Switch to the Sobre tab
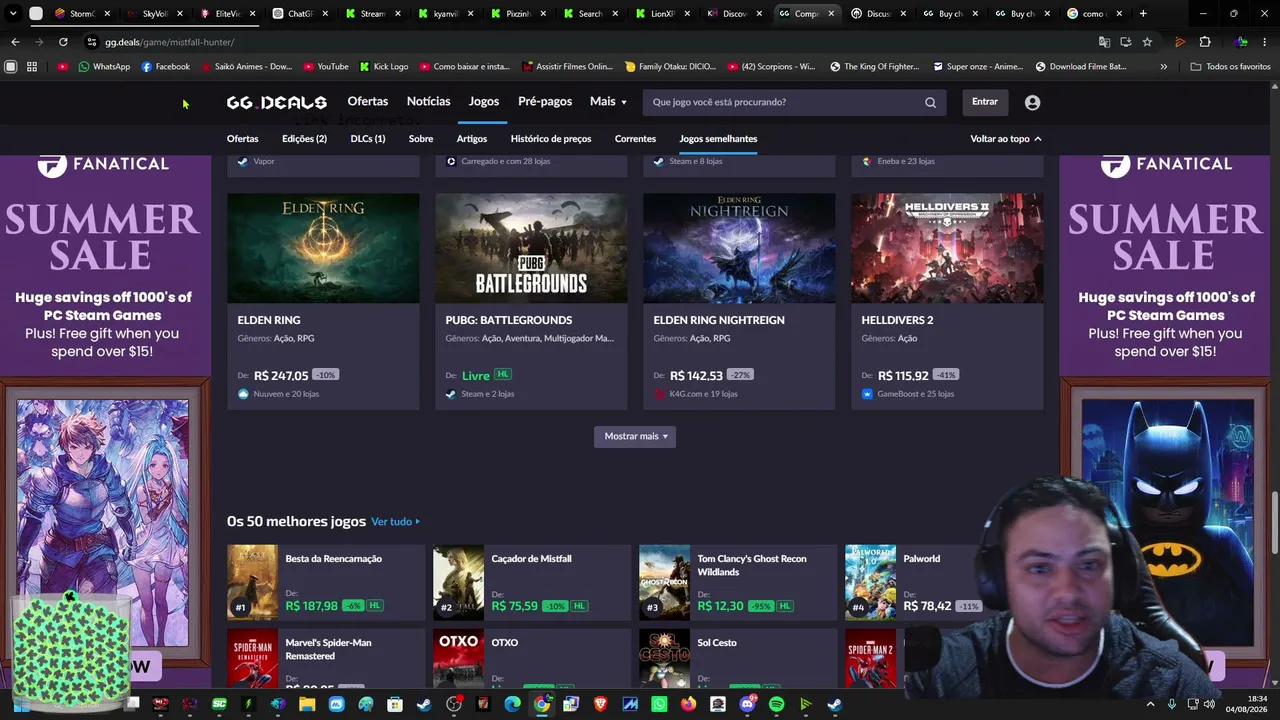1280x720 pixels. (421, 139)
